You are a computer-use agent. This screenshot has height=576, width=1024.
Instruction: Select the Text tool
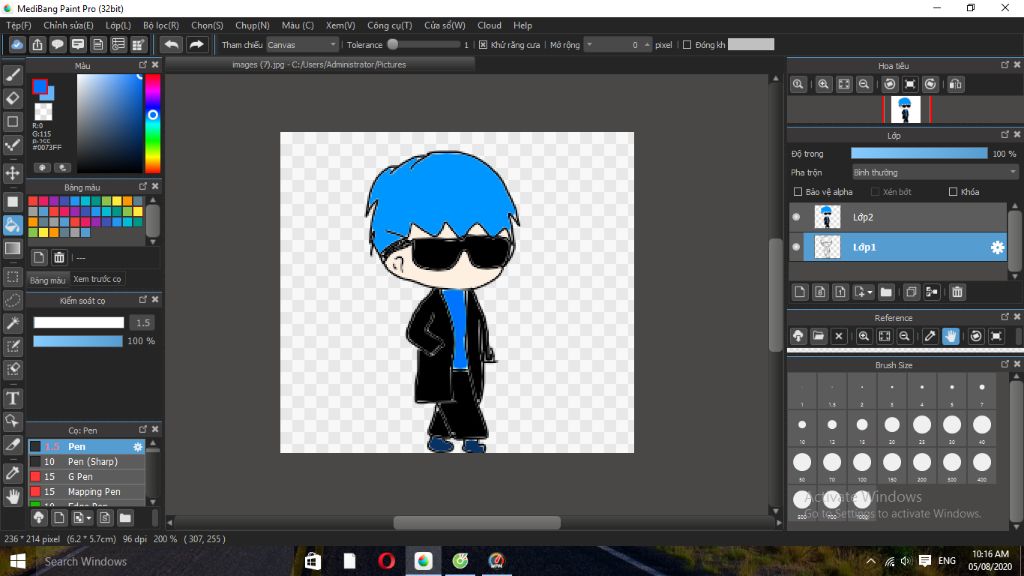(12, 398)
